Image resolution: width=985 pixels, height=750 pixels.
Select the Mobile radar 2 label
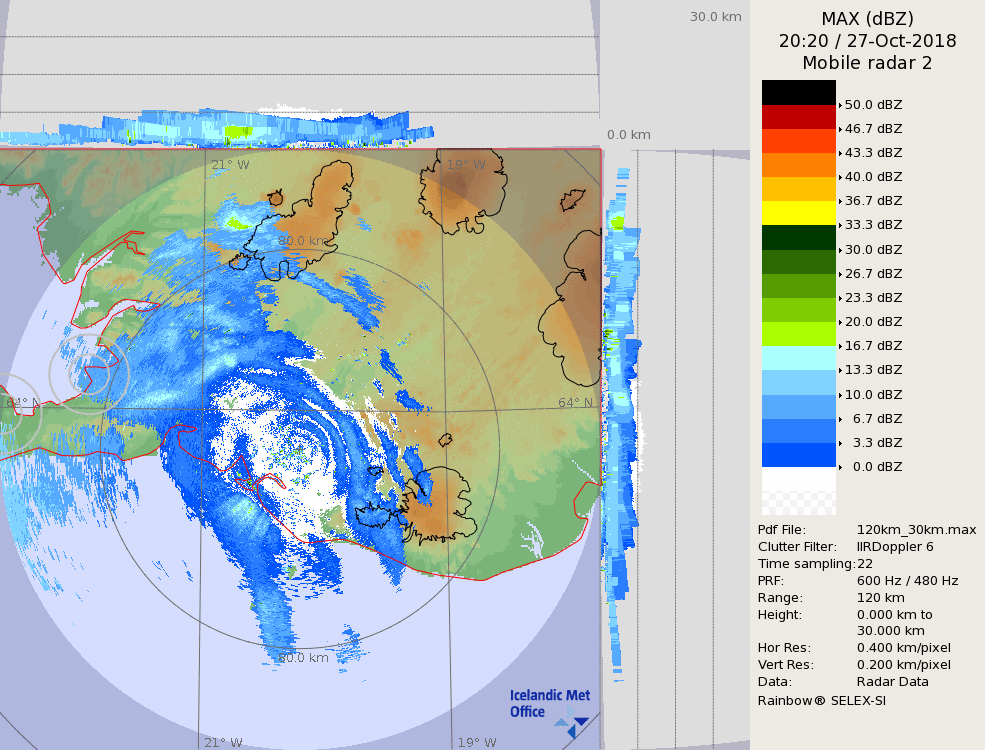[x=867, y=63]
